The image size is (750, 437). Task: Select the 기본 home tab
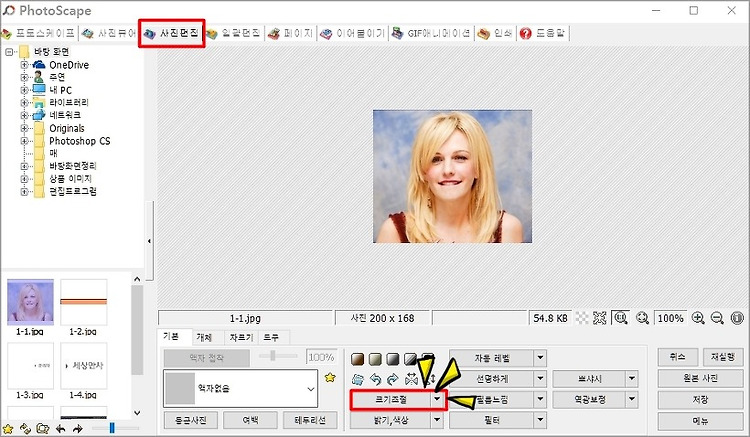(x=172, y=337)
